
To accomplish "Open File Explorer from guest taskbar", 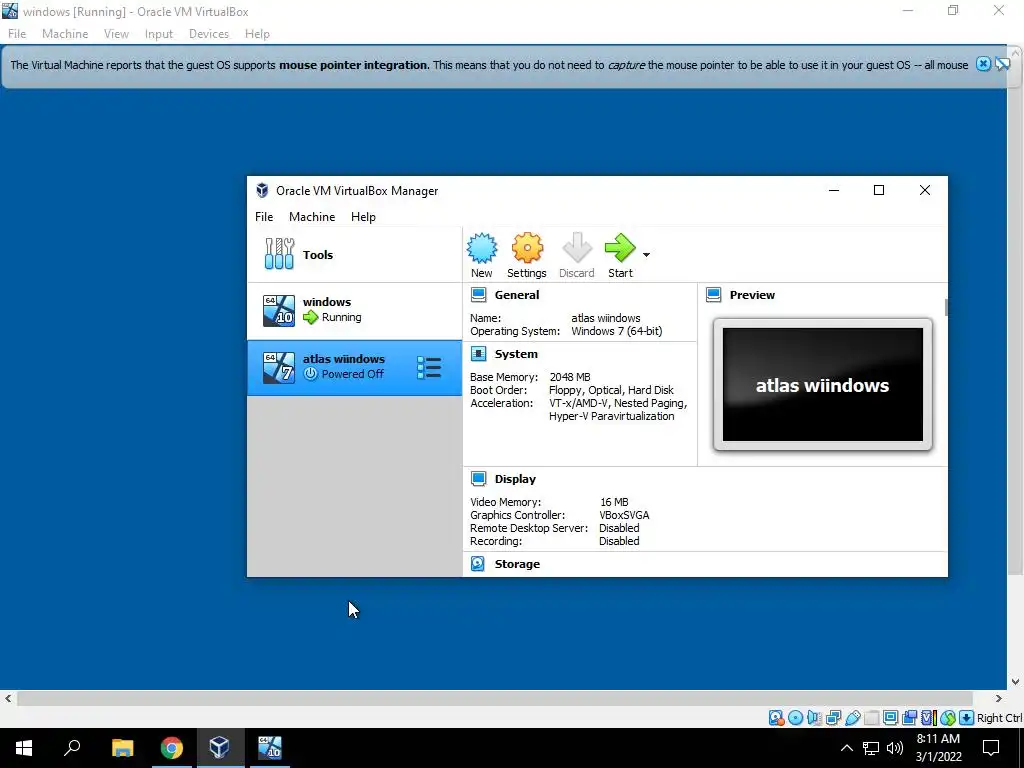I will [122, 748].
